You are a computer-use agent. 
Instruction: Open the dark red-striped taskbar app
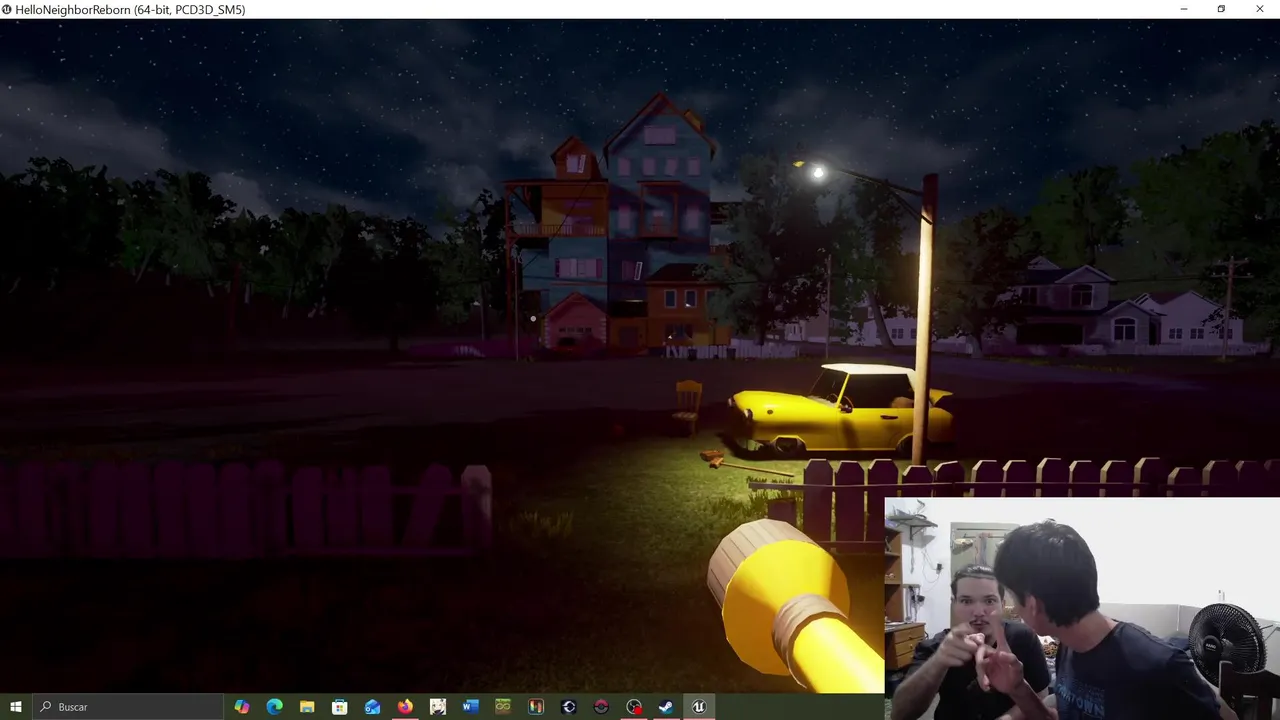coord(536,707)
